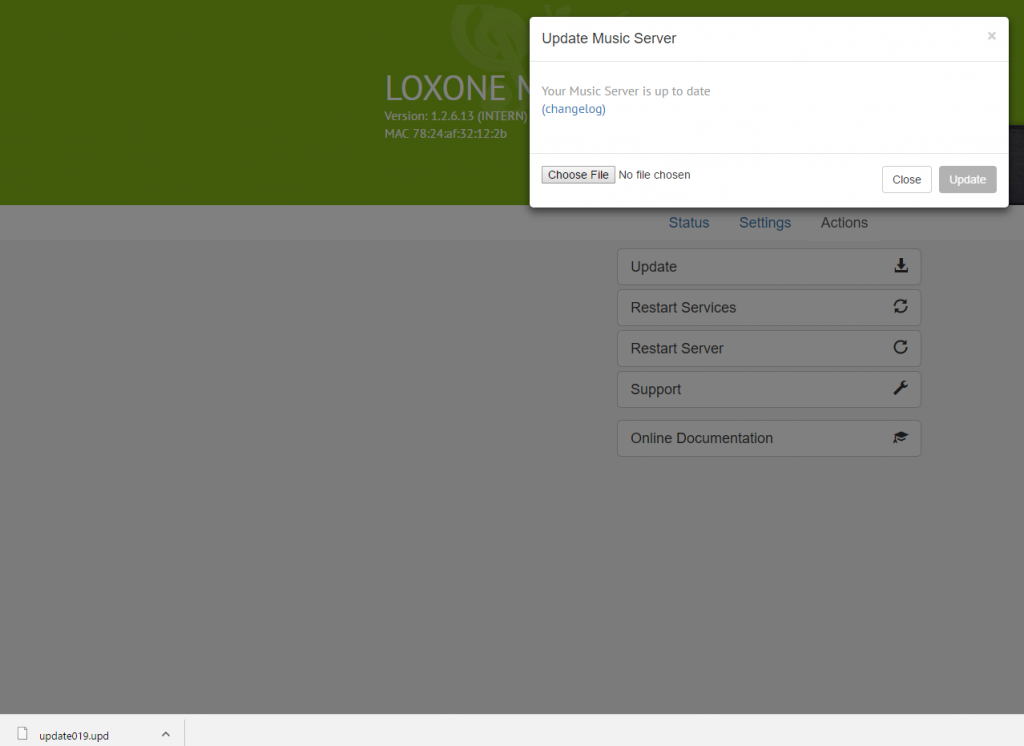Open the Restart Services action
Image resolution: width=1024 pixels, height=746 pixels.
(x=768, y=307)
